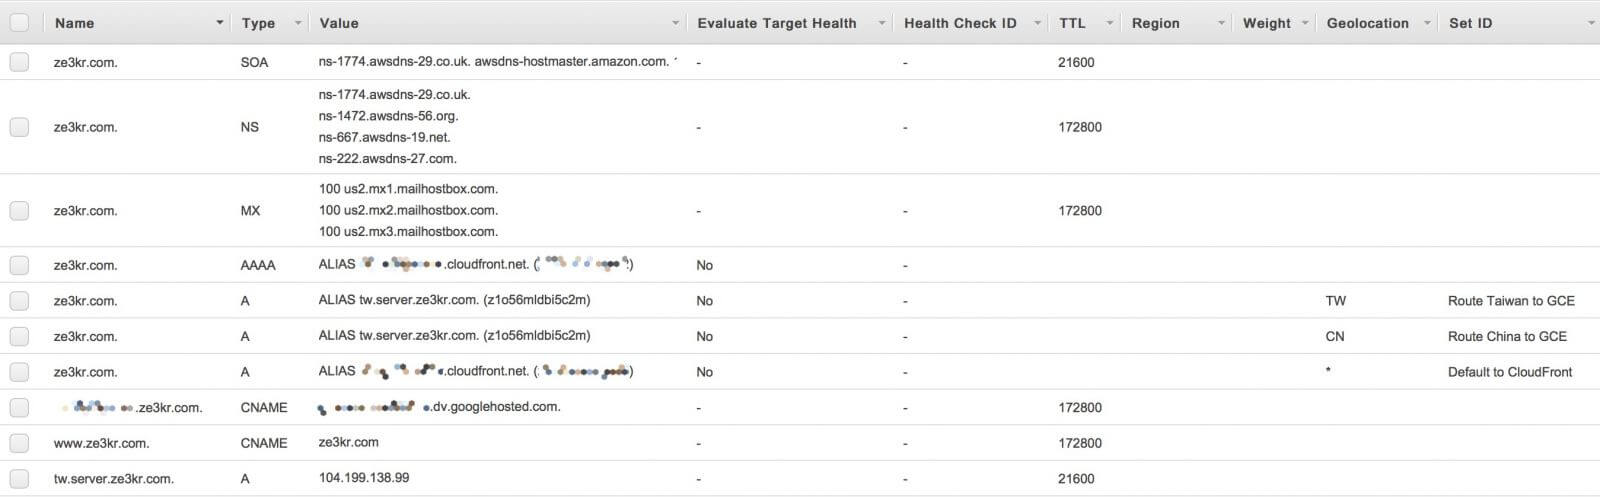This screenshot has height=497, width=1600.
Task: Tick the checkbox for the MX record
Action: [x=19, y=211]
